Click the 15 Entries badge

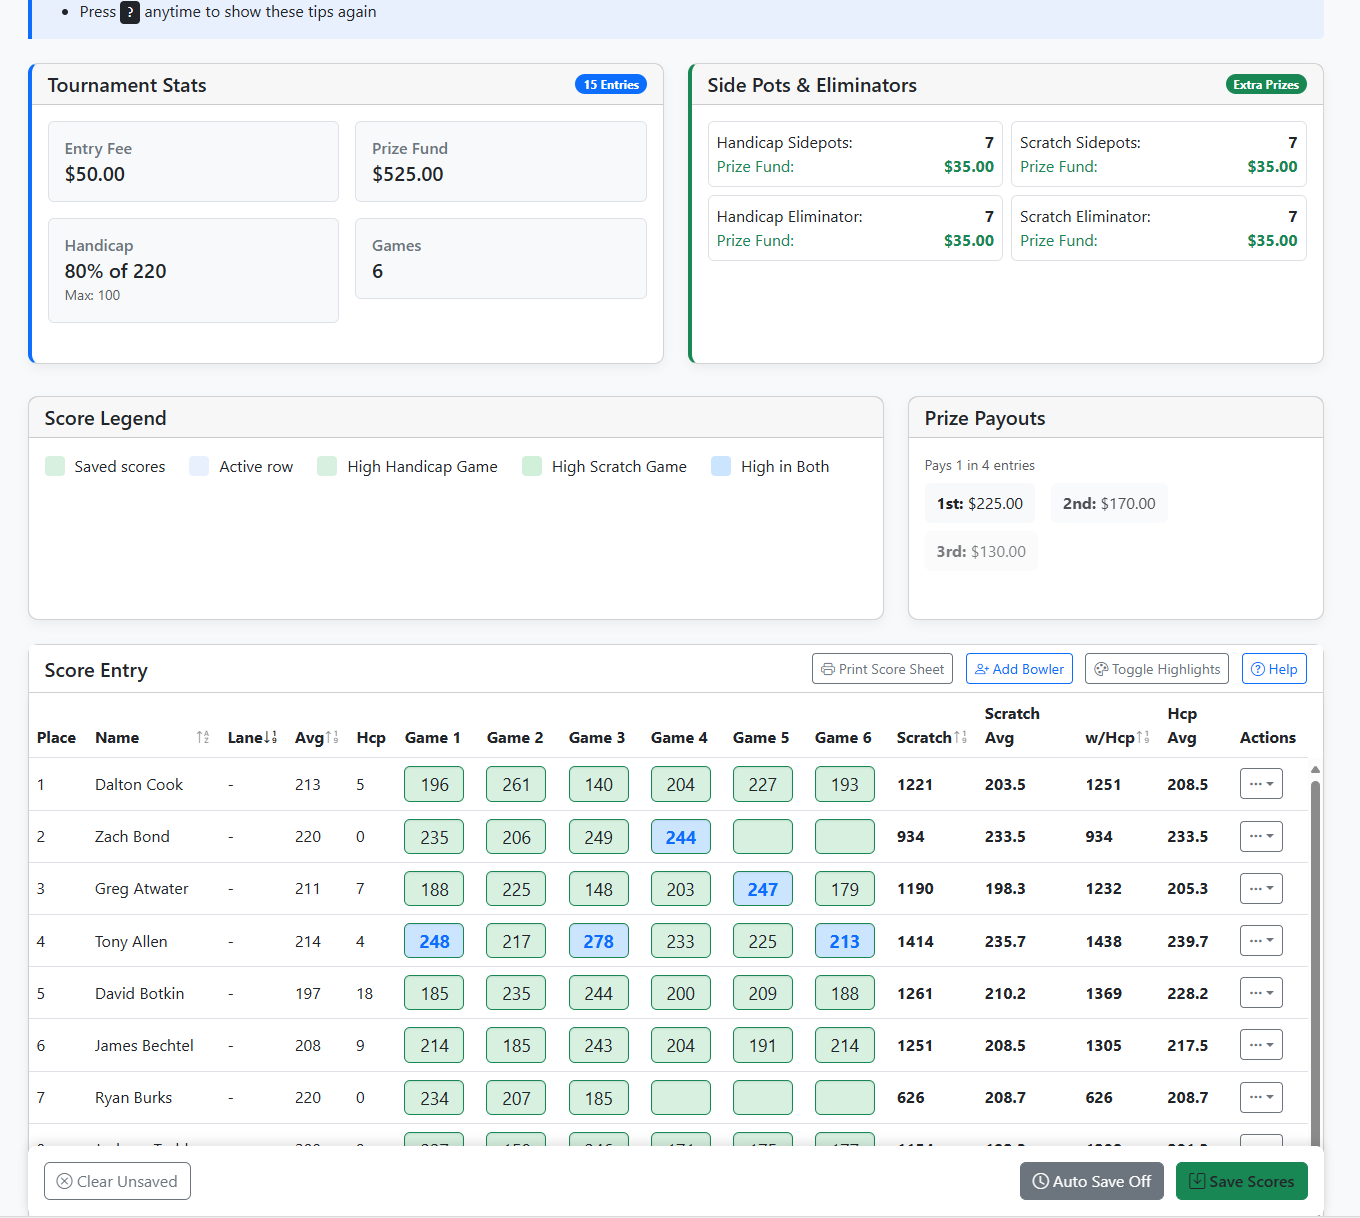click(611, 85)
